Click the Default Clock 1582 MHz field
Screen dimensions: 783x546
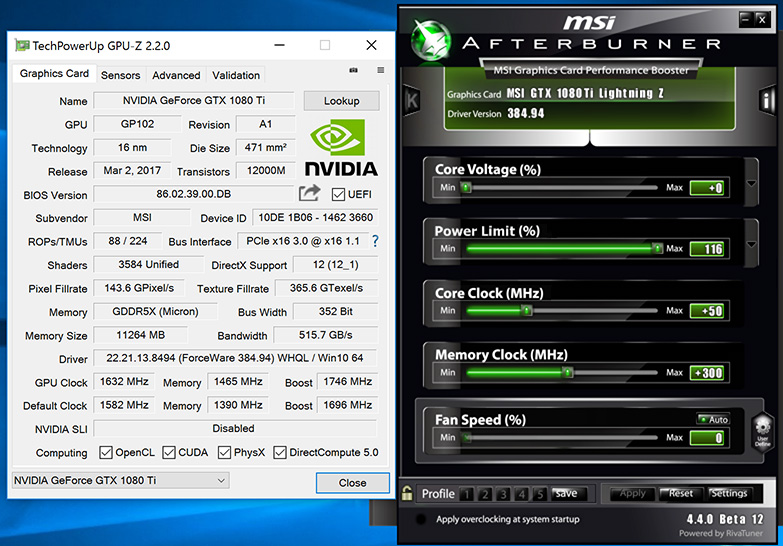coord(124,405)
